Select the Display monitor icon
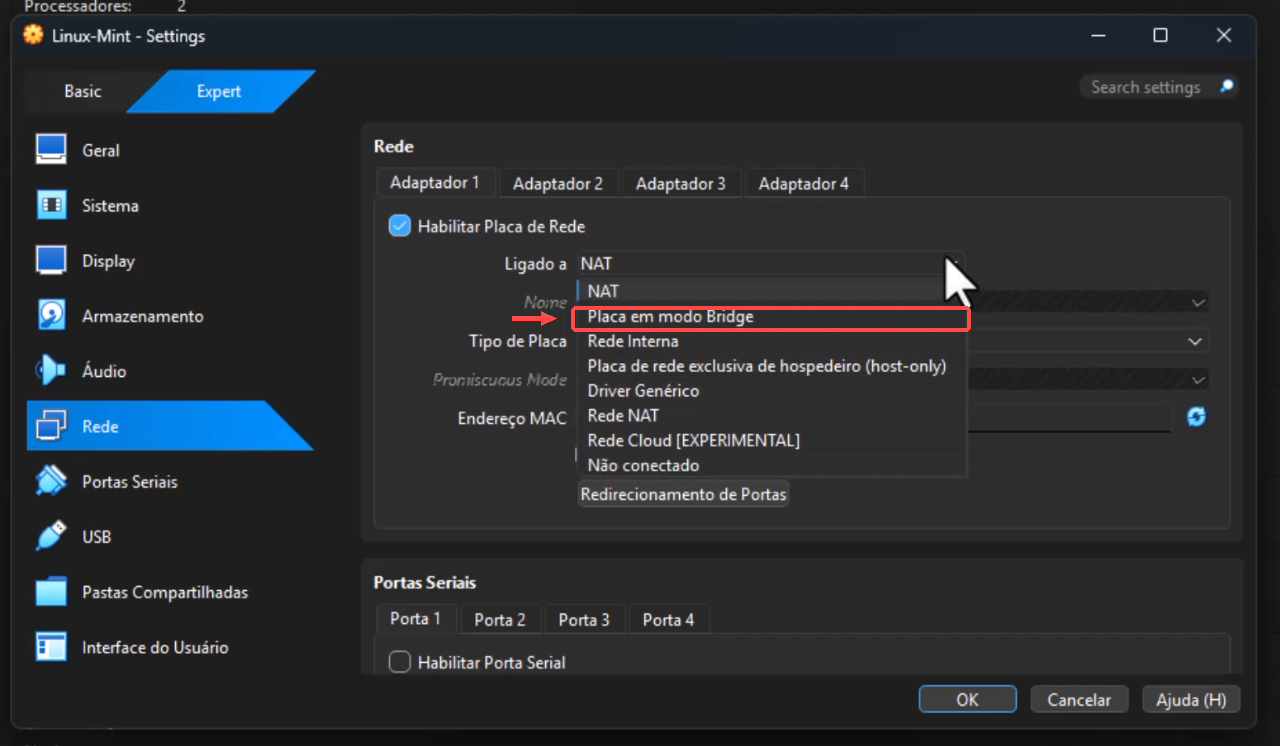Viewport: 1280px width, 746px height. 51,260
